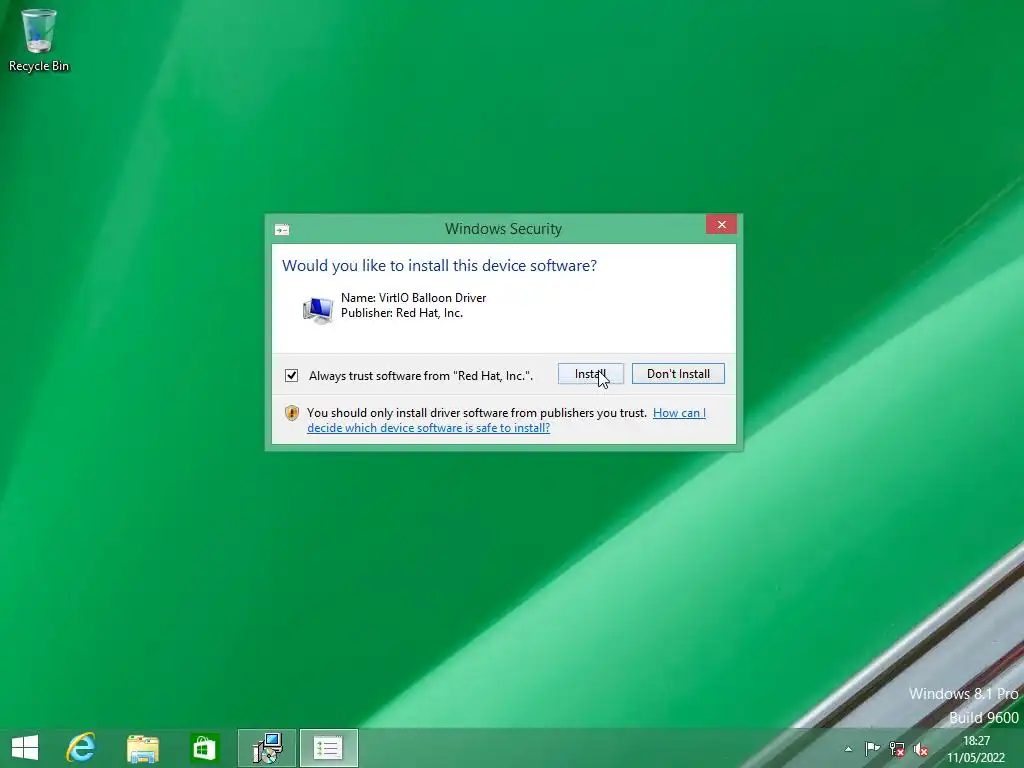Click the device computer icon in dialog
Image resolution: width=1024 pixels, height=768 pixels.
[x=317, y=310]
